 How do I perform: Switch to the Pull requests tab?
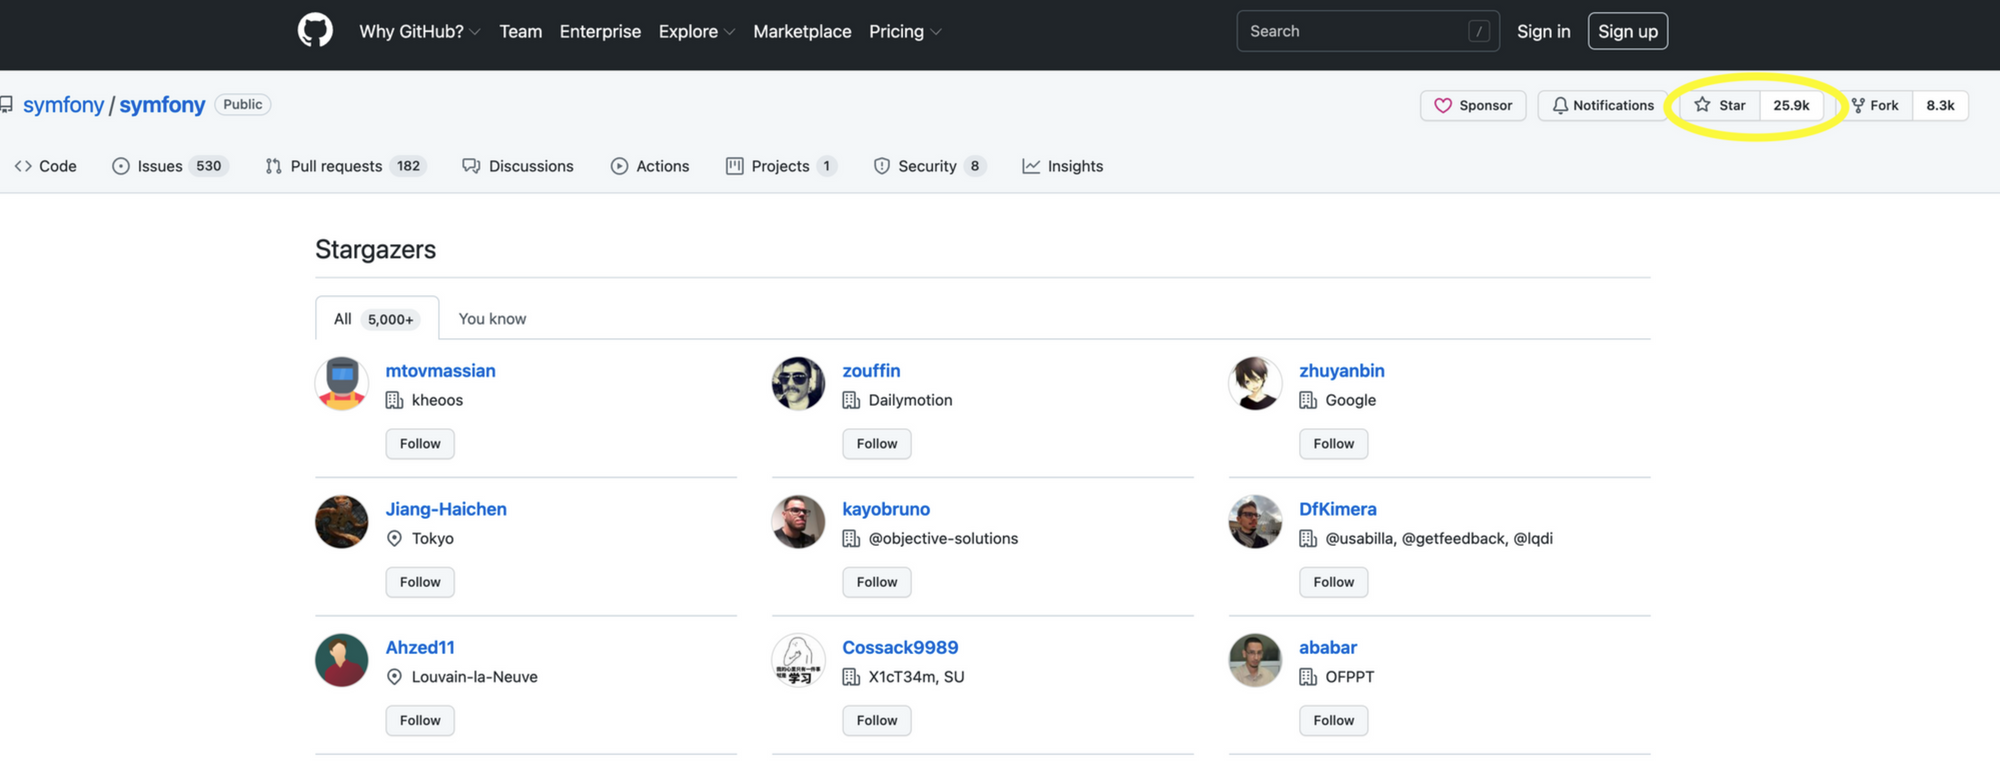tap(345, 166)
